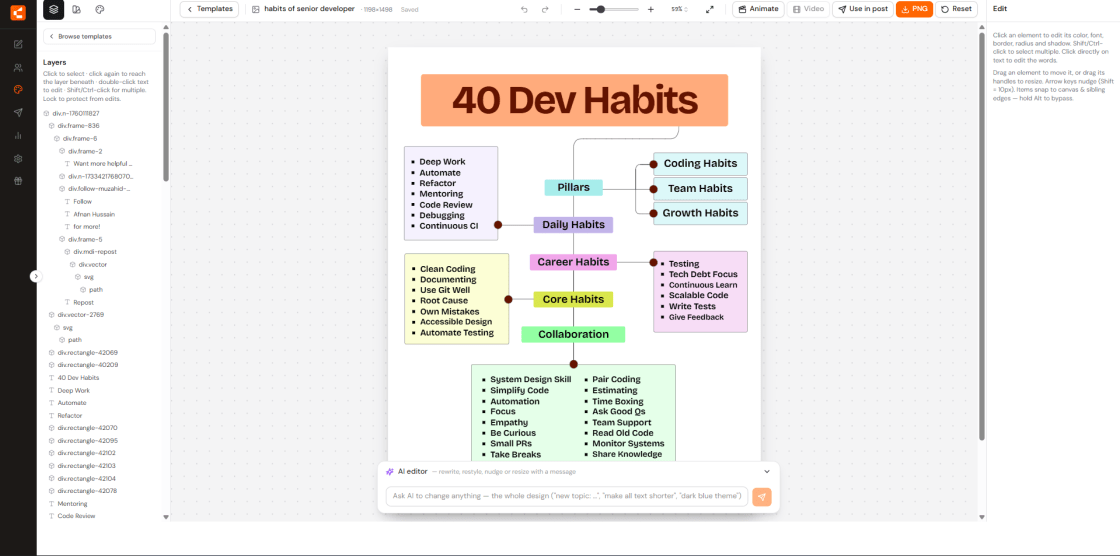The height and width of the screenshot is (556, 1120).
Task: Click the Templates back button
Action: [x=209, y=9]
